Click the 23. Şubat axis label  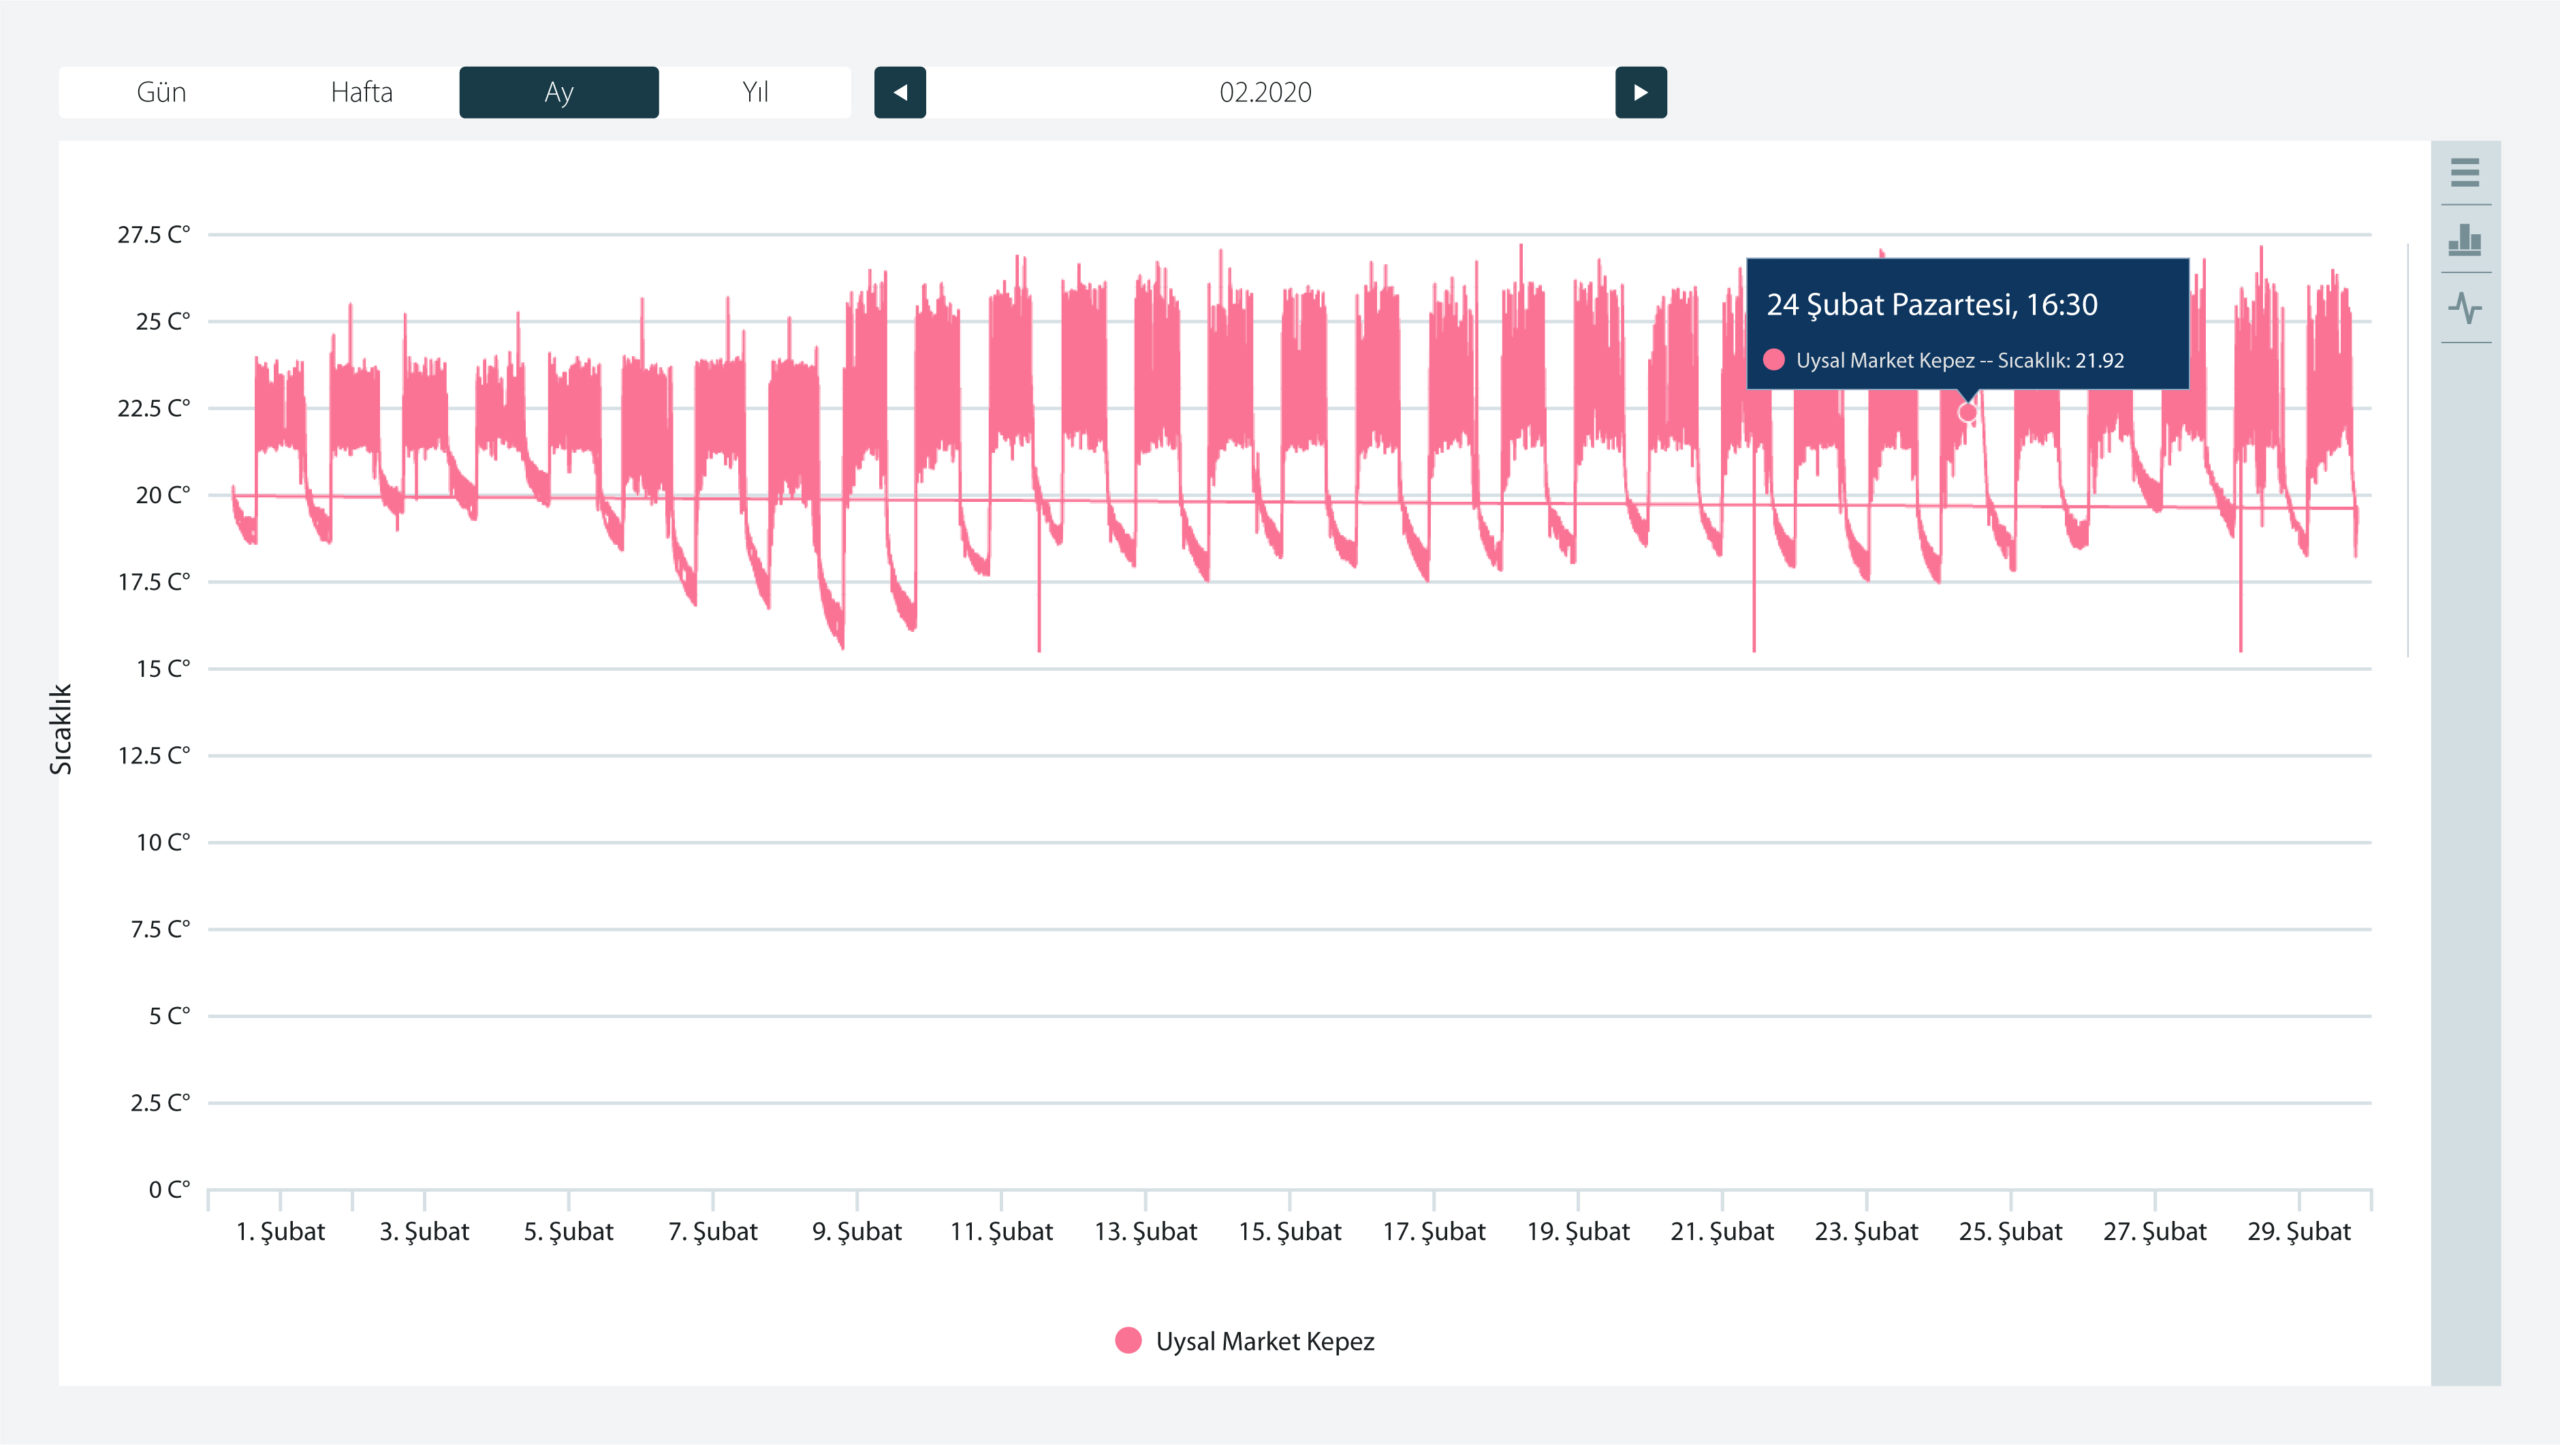point(1867,1231)
